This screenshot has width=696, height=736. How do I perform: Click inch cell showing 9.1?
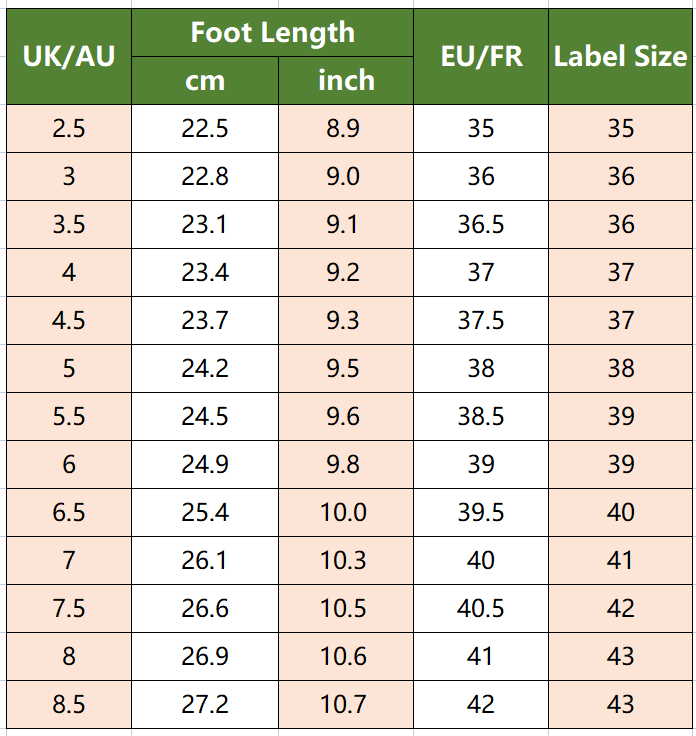point(346,224)
